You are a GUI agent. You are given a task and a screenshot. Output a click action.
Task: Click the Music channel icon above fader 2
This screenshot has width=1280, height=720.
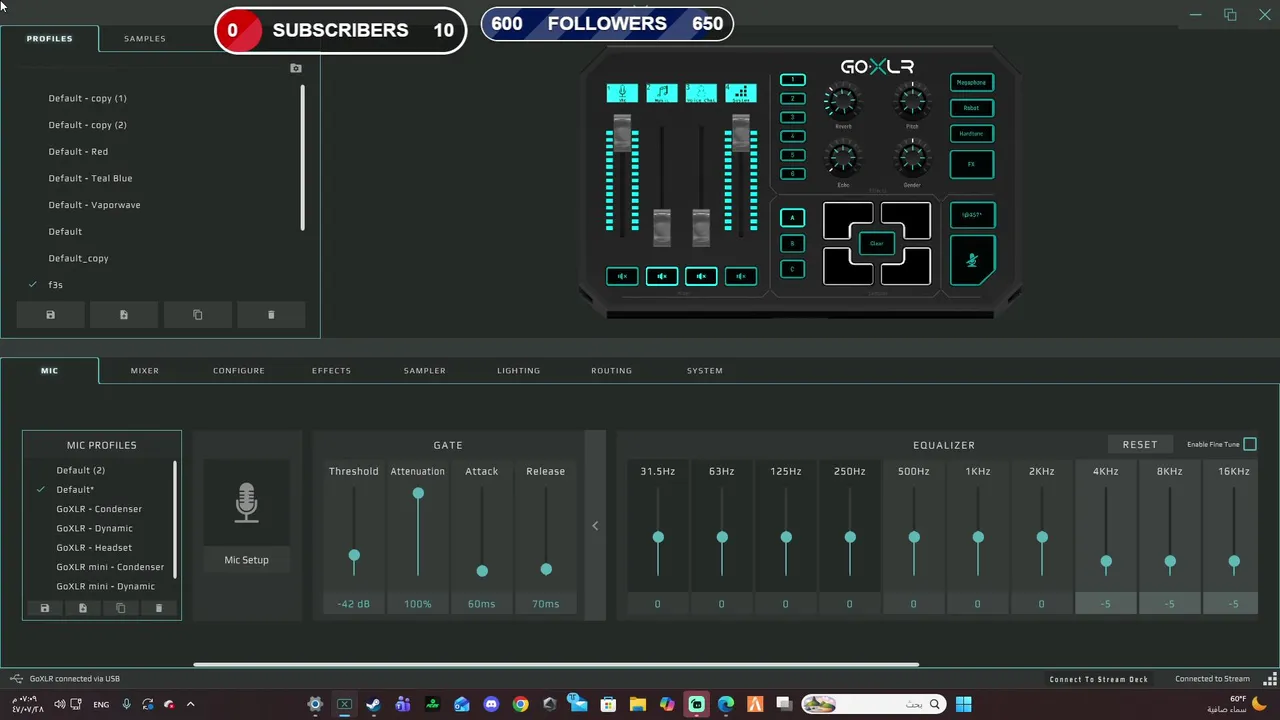[661, 93]
